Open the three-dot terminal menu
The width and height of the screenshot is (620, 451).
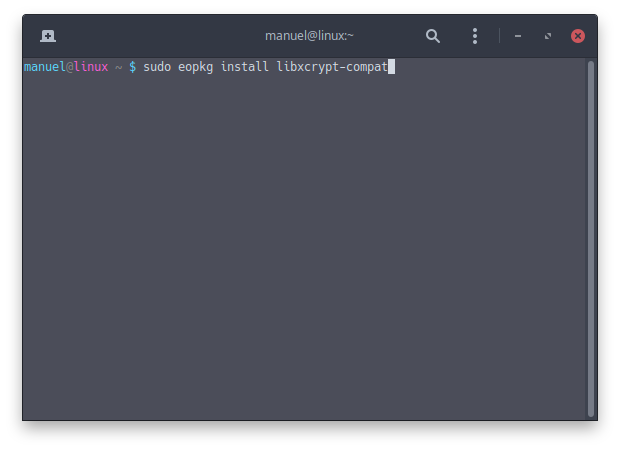tap(475, 36)
